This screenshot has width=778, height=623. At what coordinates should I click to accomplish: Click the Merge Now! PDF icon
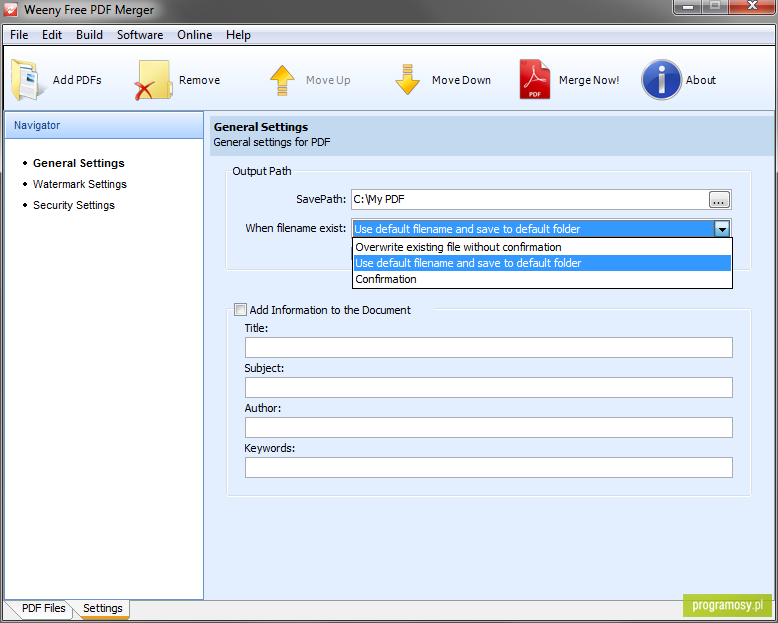(535, 79)
